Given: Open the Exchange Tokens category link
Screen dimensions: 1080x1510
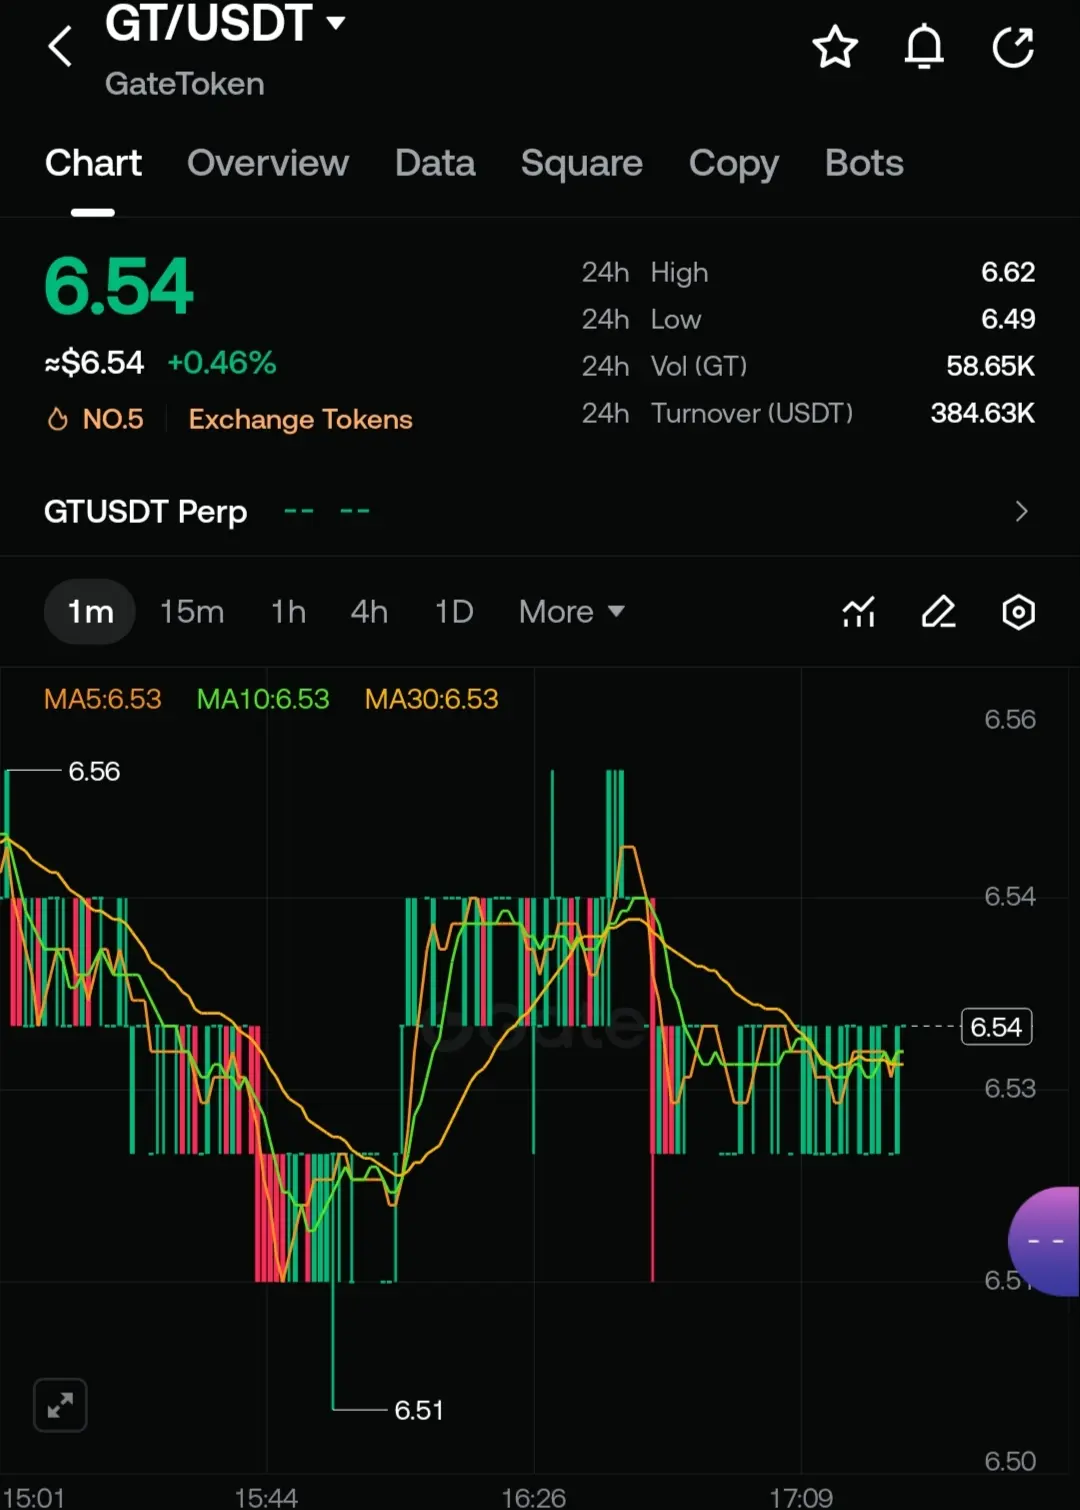Looking at the screenshot, I should [x=300, y=419].
